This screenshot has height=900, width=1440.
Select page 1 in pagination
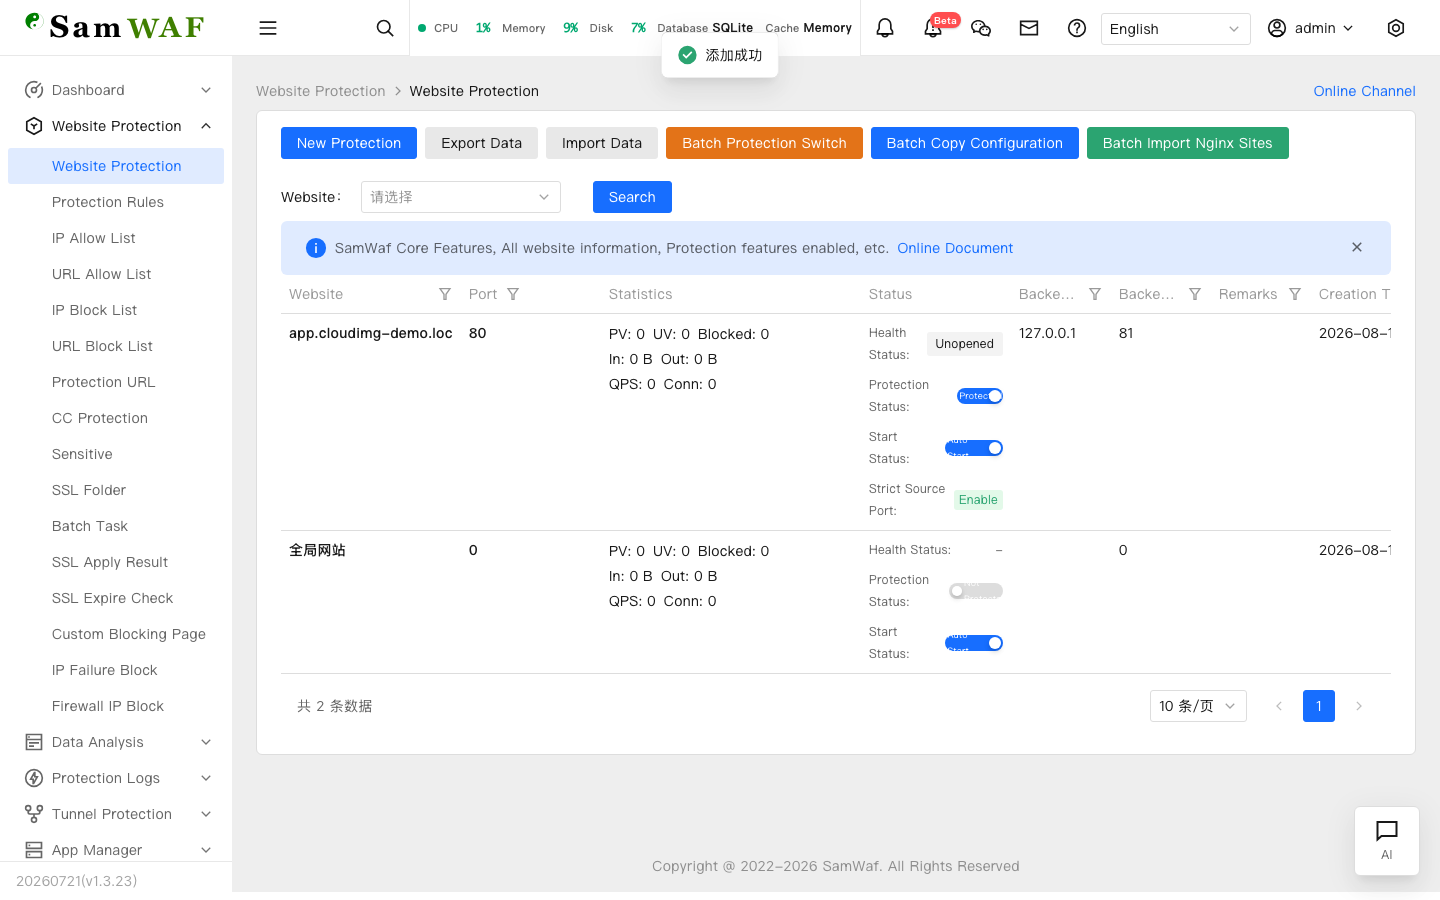(1319, 706)
